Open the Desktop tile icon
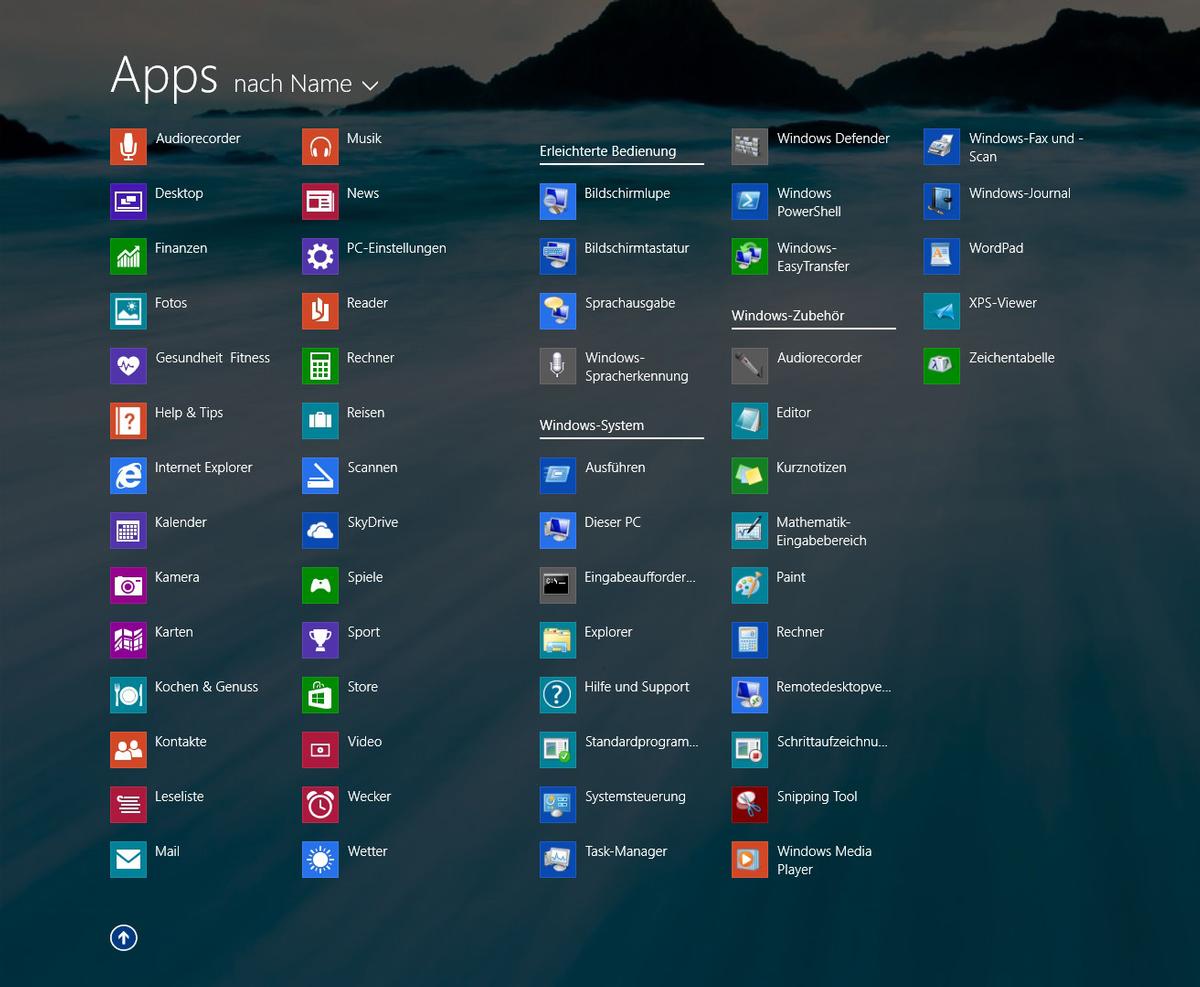Viewport: 1200px width, 987px height. pyautogui.click(x=128, y=202)
